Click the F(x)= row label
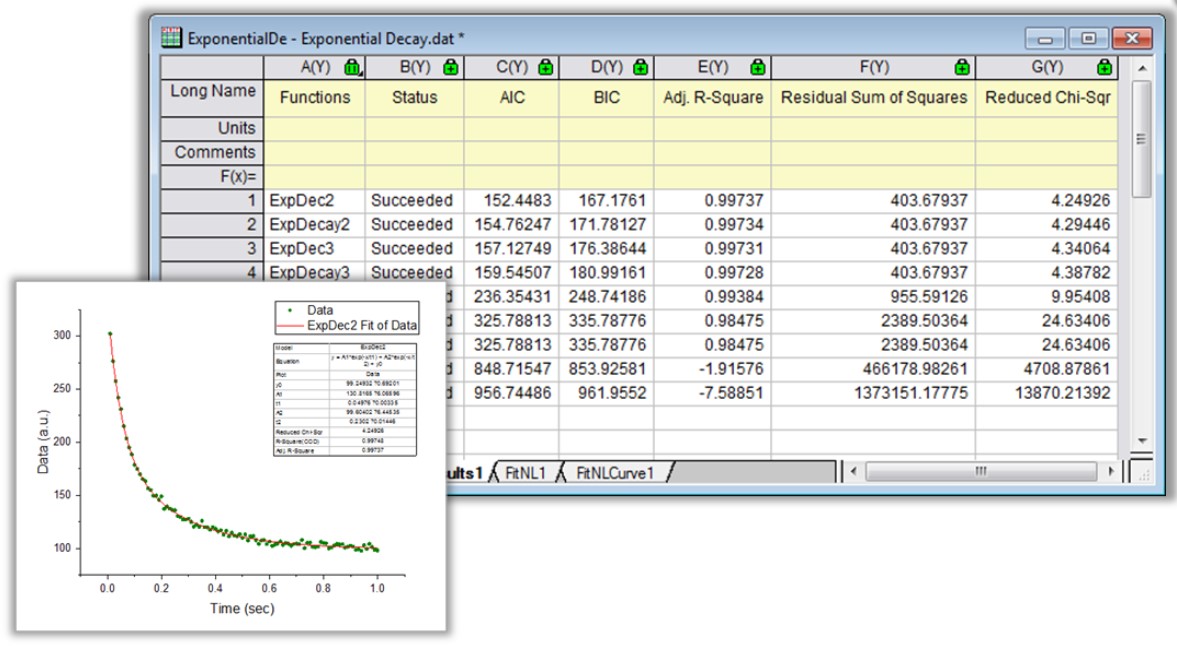The height and width of the screenshot is (647, 1177). 212,176
